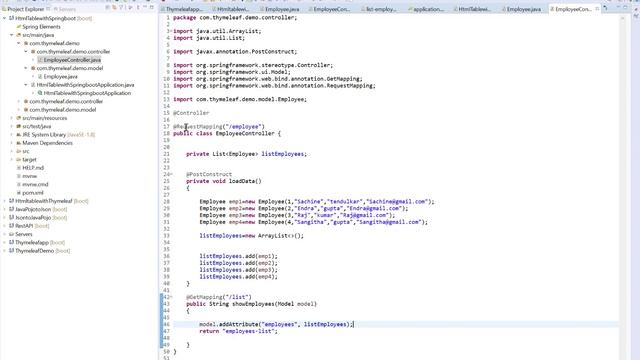Open the Project Explorer view tab
The height and width of the screenshot is (360, 640).
[25, 9]
